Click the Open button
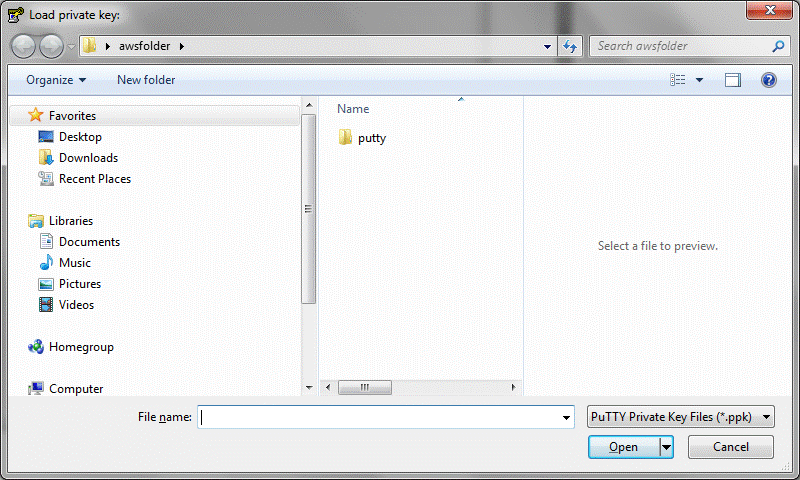The width and height of the screenshot is (800, 480). coord(623,447)
